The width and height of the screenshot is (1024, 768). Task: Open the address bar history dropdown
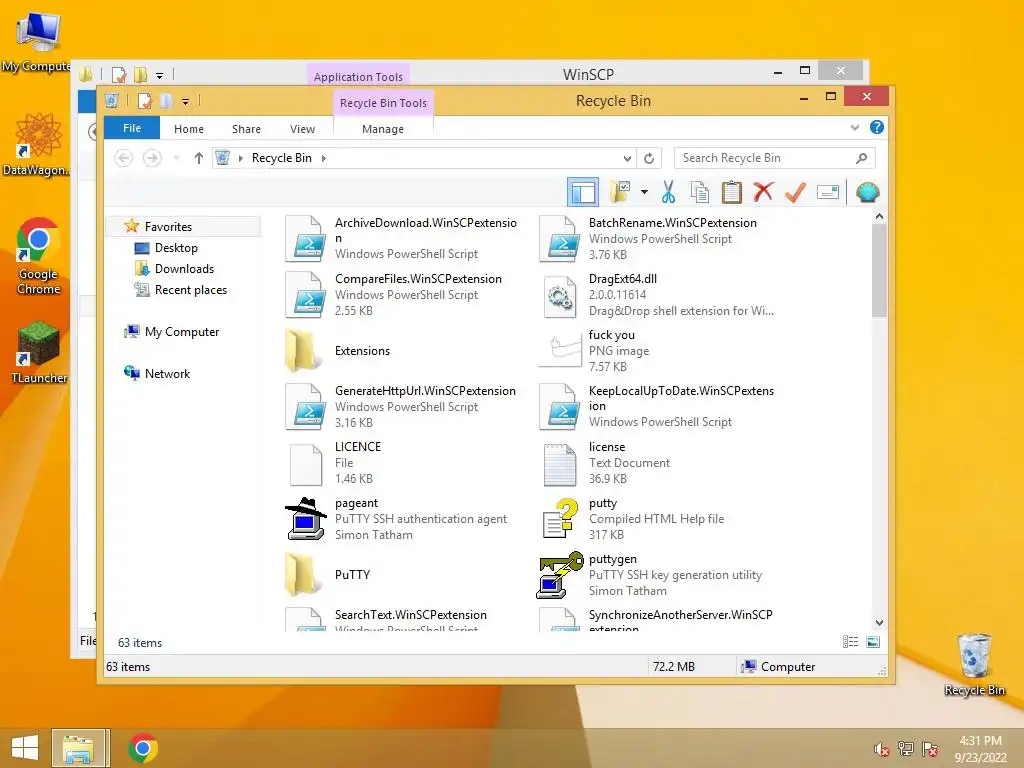click(627, 158)
